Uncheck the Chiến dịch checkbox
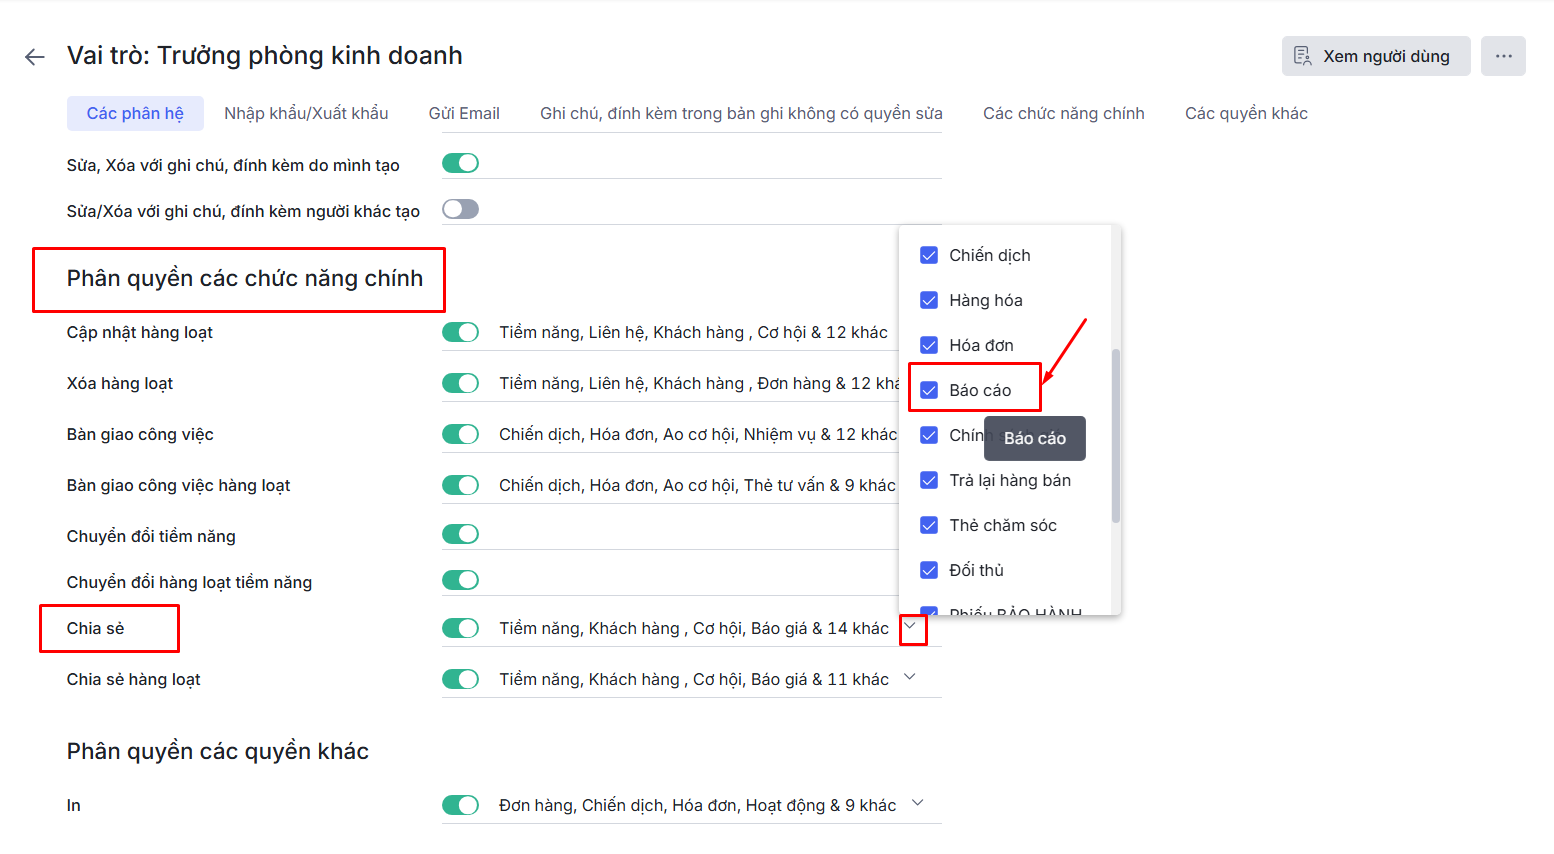This screenshot has width=1554, height=854. [x=929, y=255]
